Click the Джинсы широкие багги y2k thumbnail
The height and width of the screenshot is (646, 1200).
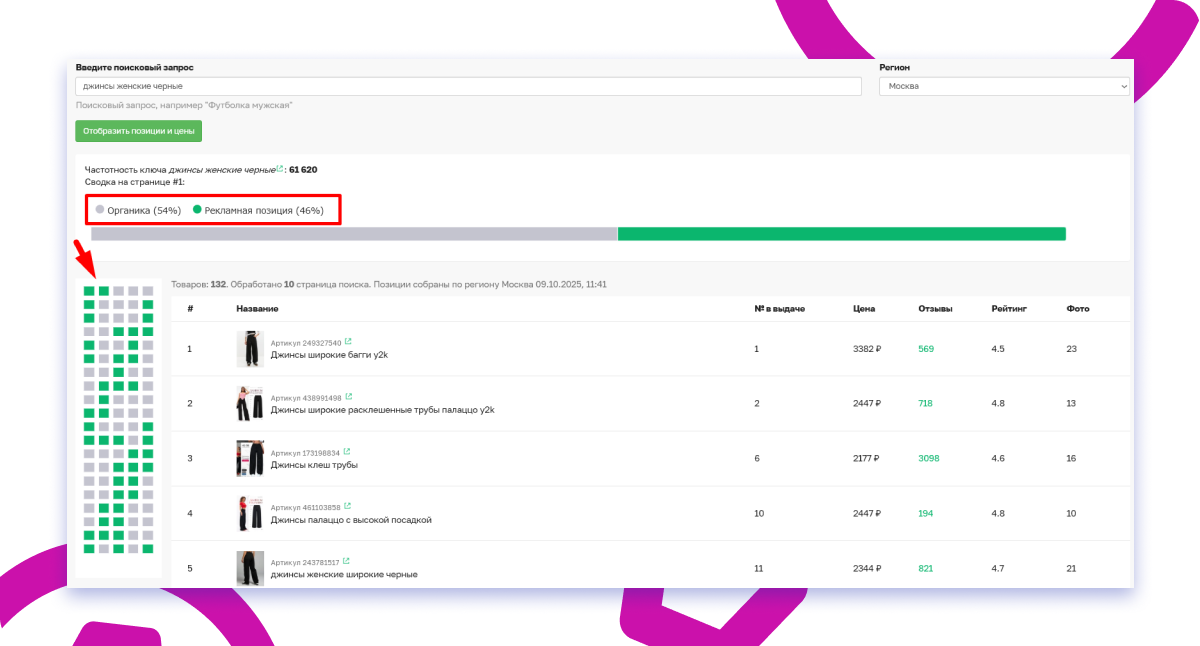click(250, 349)
